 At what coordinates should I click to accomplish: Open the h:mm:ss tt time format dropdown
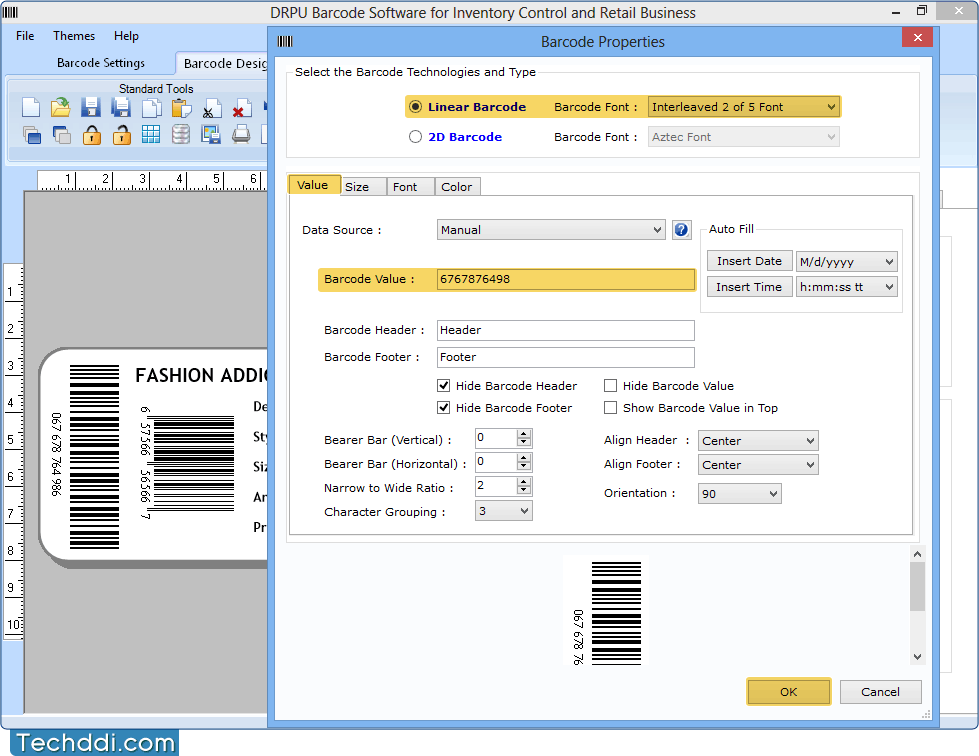click(x=847, y=287)
